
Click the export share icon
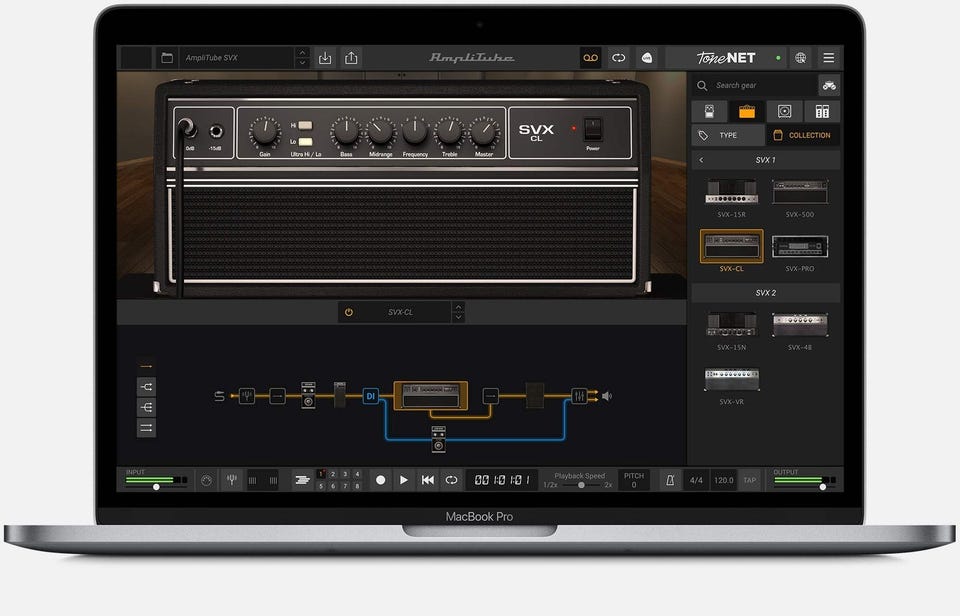tap(351, 58)
